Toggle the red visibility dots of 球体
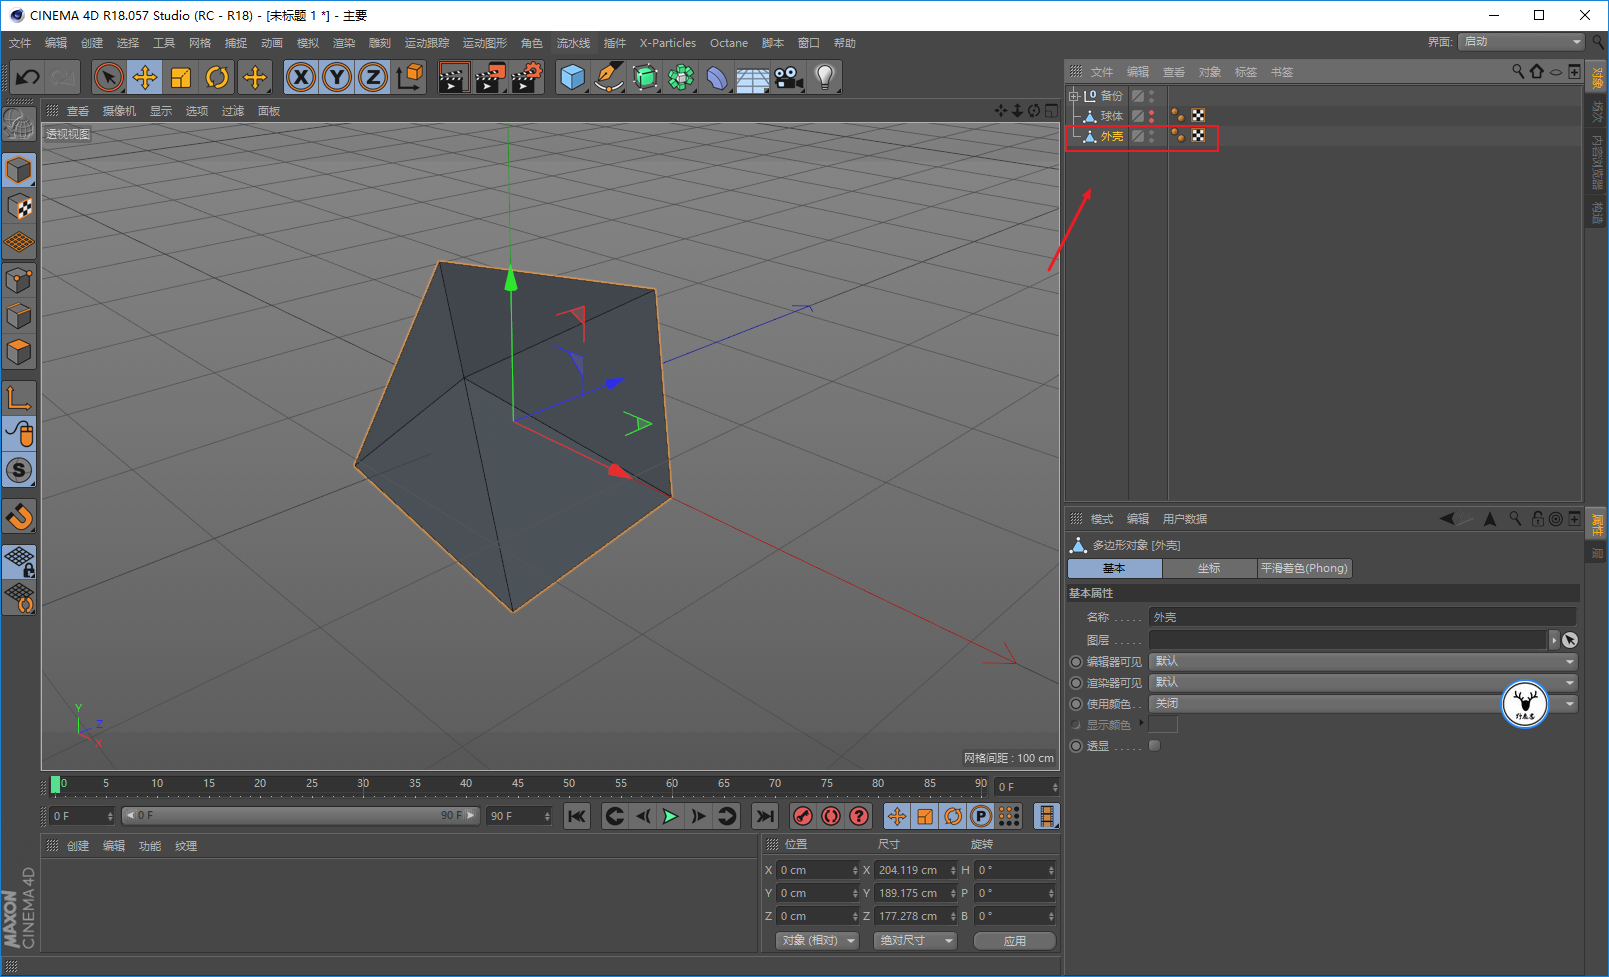Image resolution: width=1609 pixels, height=977 pixels. click(1151, 116)
